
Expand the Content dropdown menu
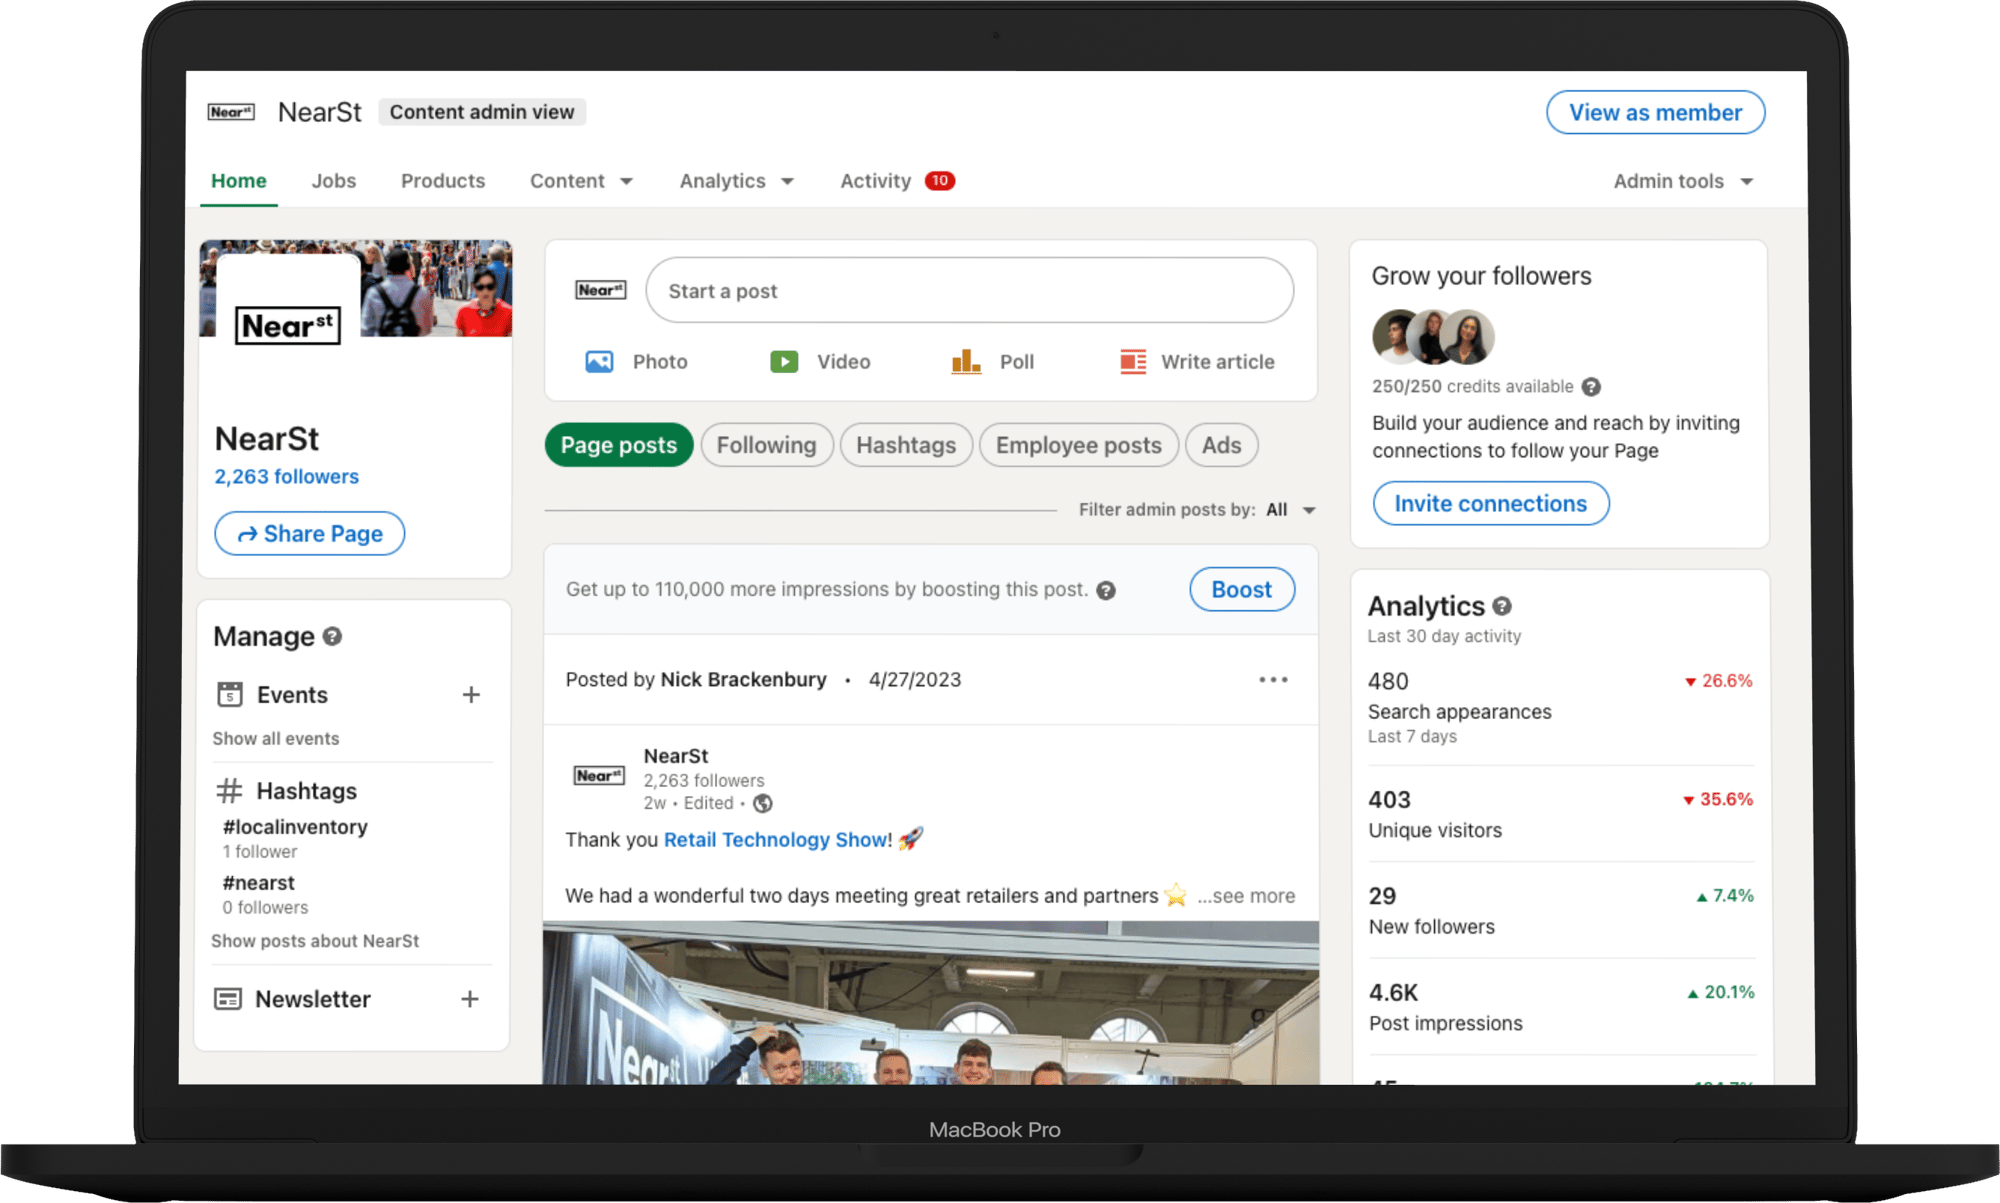point(581,181)
